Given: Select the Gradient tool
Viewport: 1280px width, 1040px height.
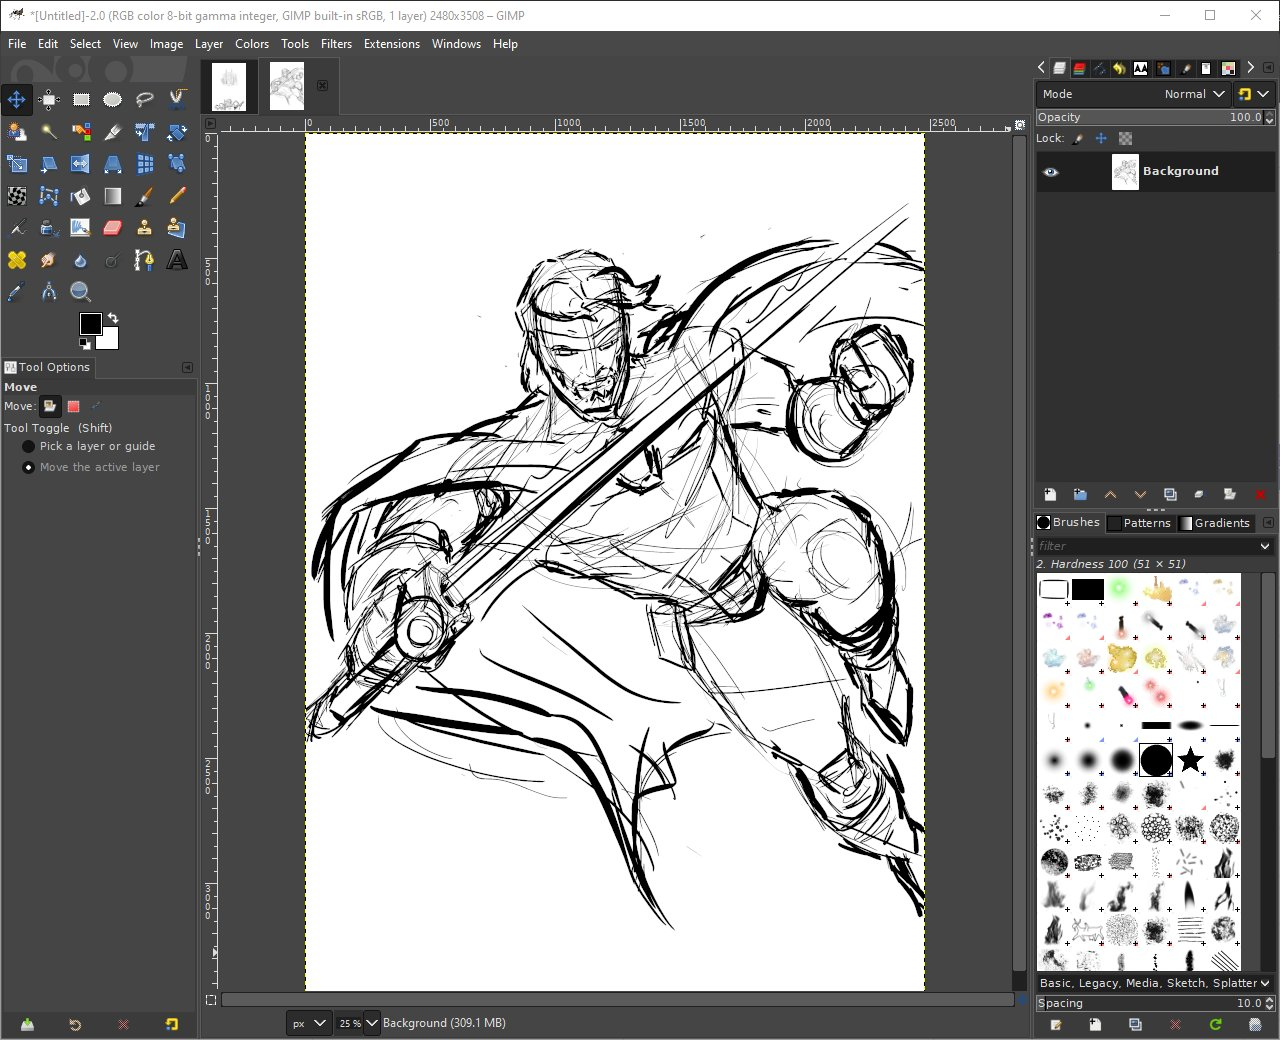Looking at the screenshot, I should tap(113, 195).
